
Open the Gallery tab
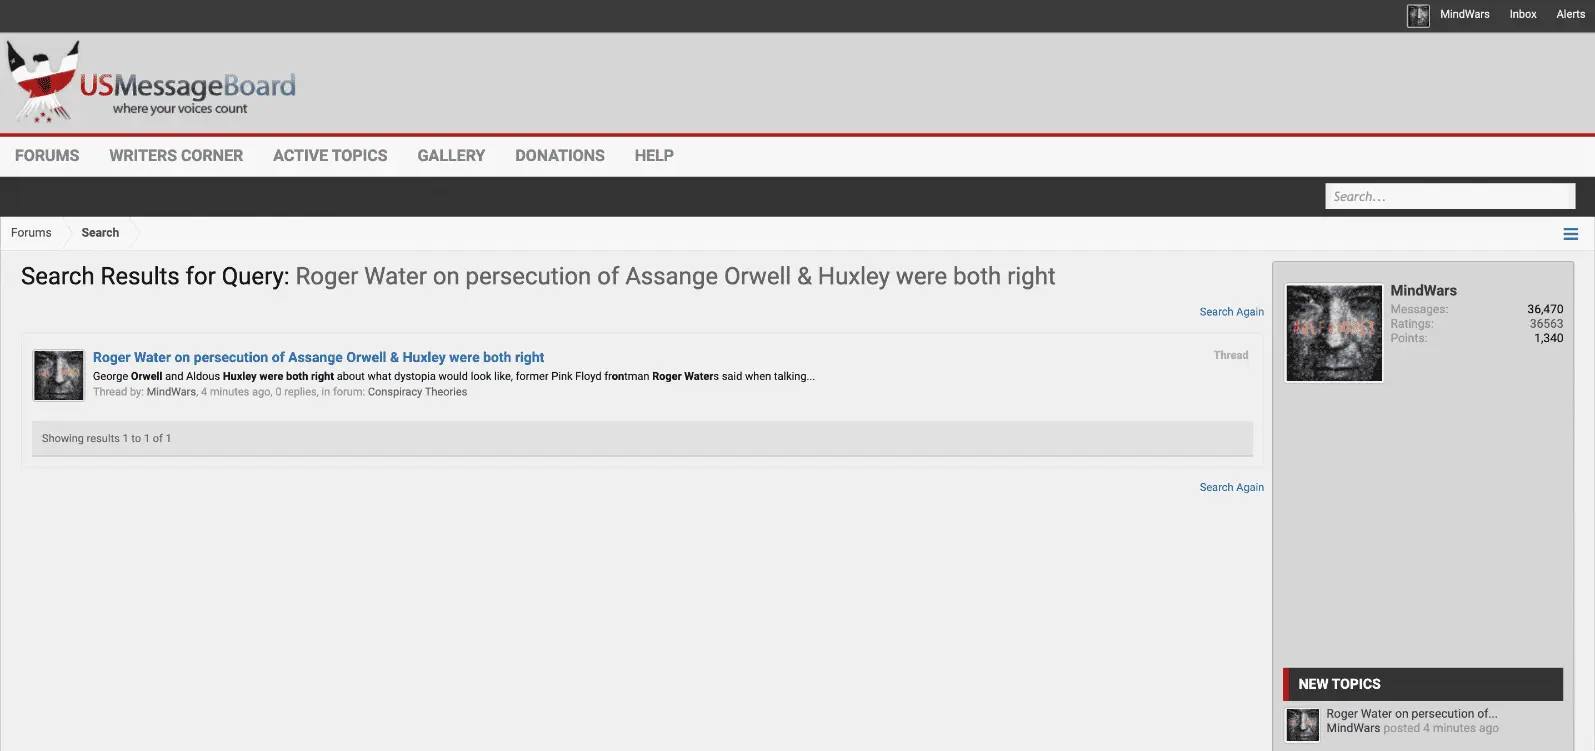coord(451,156)
